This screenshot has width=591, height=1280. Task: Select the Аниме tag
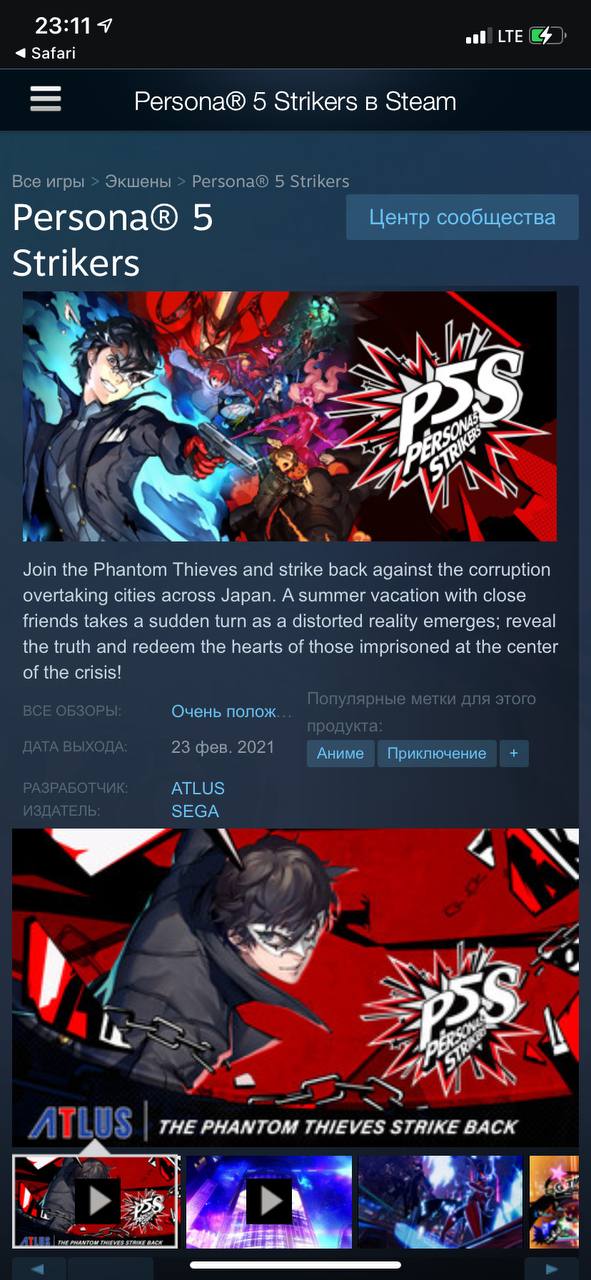coord(340,754)
